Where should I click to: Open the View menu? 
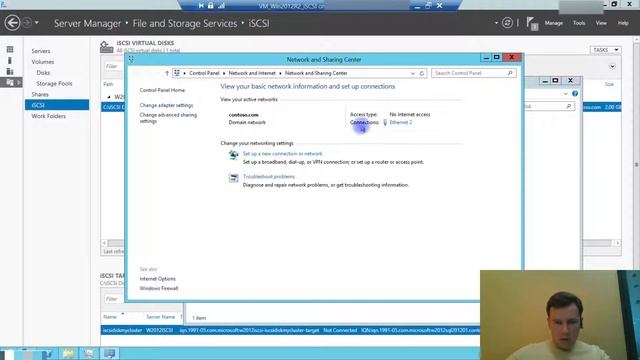click(601, 23)
